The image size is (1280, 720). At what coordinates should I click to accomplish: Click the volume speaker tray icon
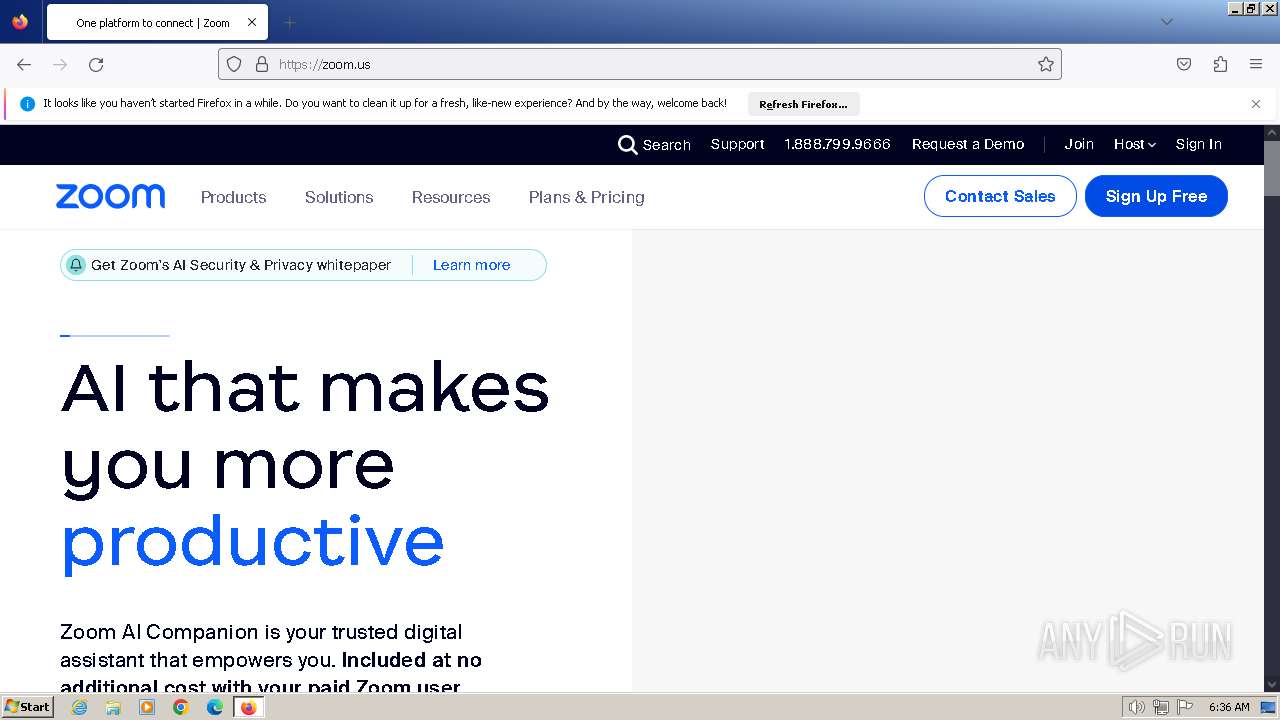coord(1137,707)
